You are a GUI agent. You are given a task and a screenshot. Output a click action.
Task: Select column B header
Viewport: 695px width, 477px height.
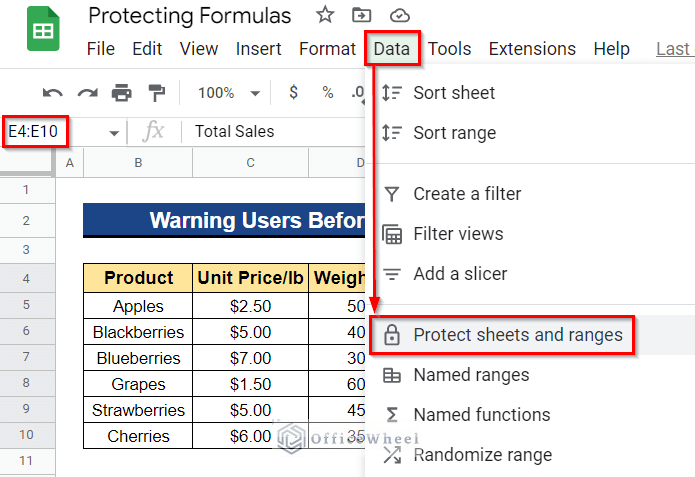coord(138,163)
